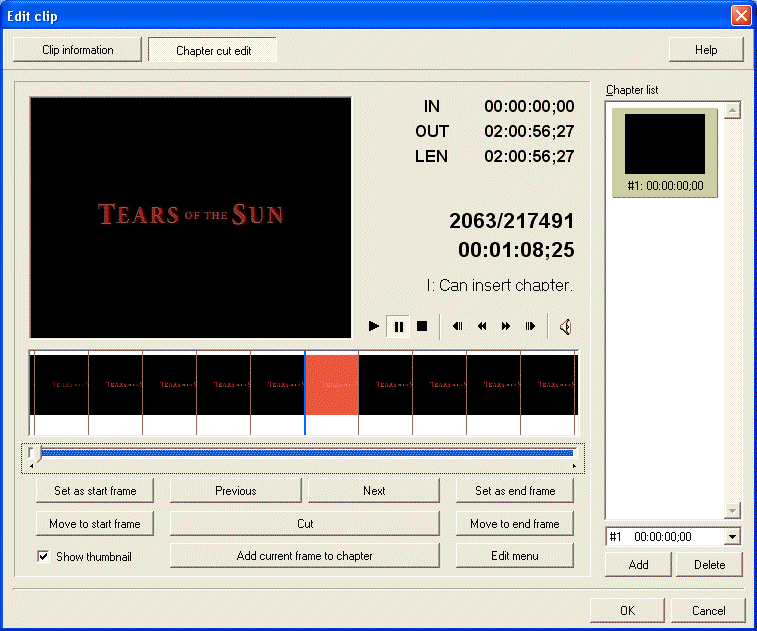Close the Edit clip window
Image resolution: width=757 pixels, height=631 pixels.
741,15
